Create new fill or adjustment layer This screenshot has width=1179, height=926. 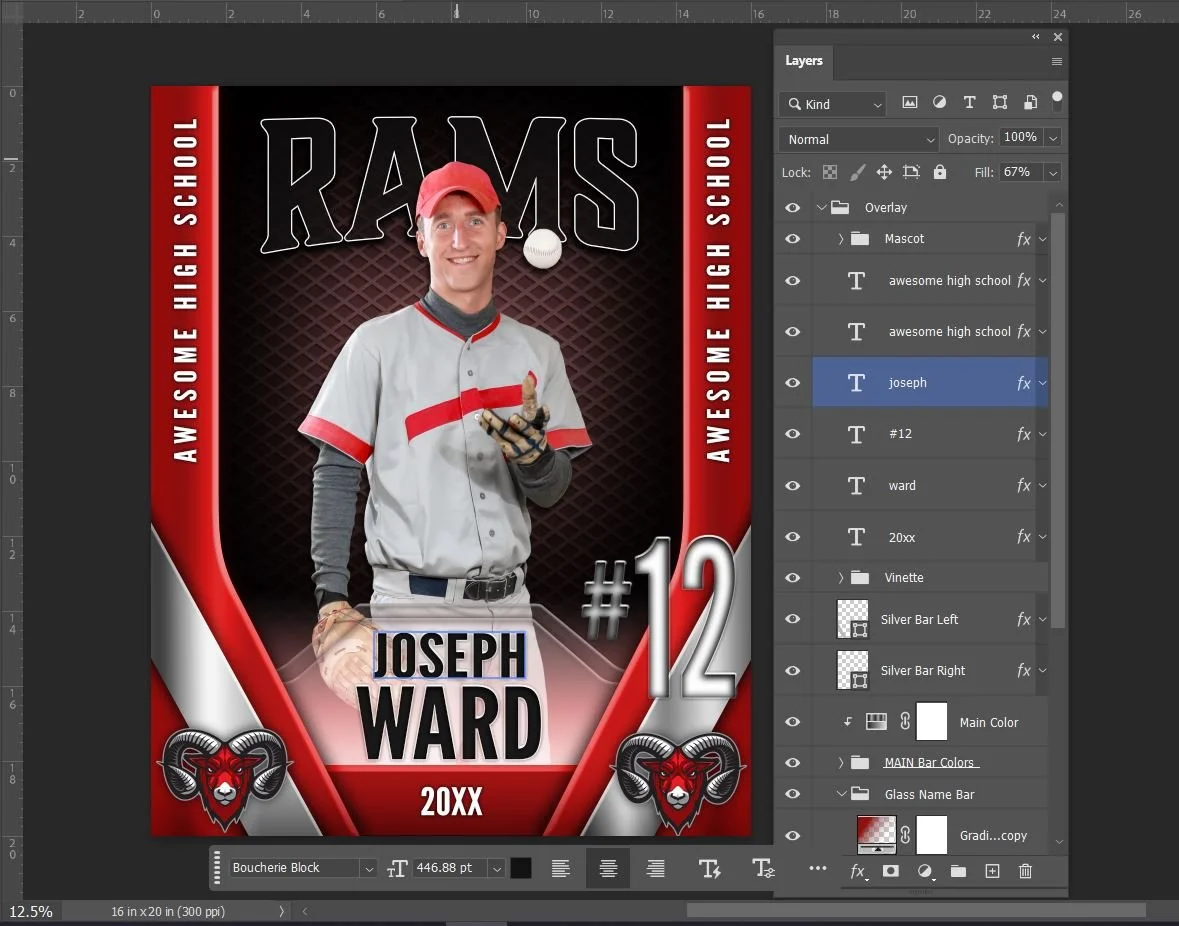click(925, 871)
